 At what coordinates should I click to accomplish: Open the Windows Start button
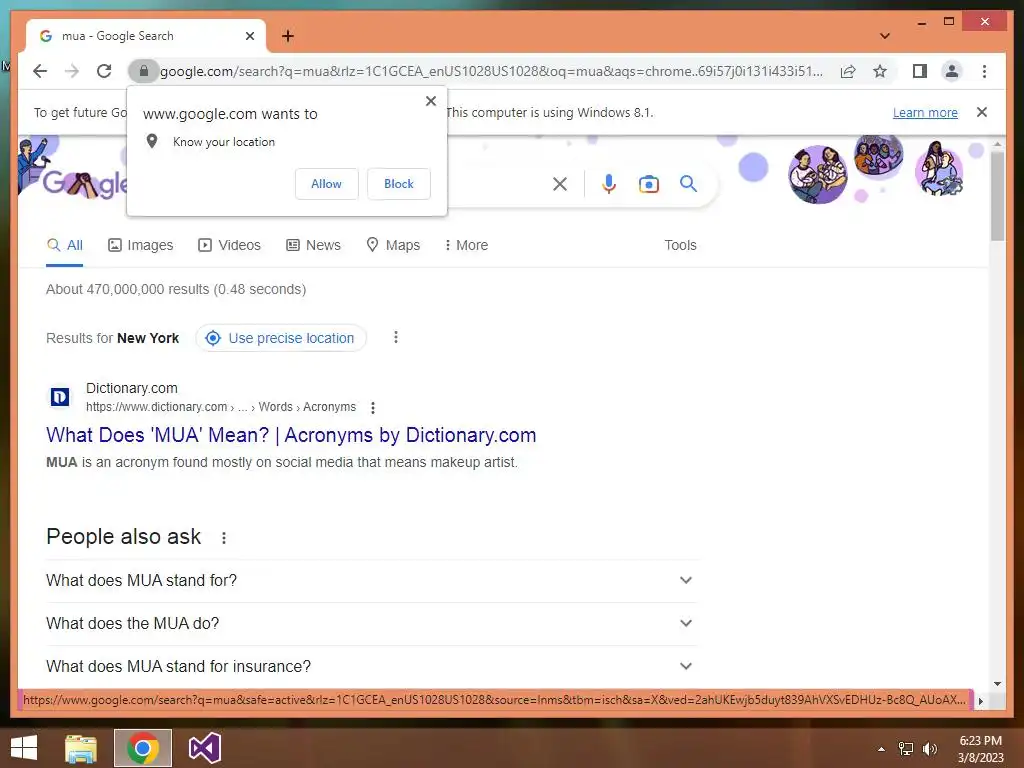point(24,748)
